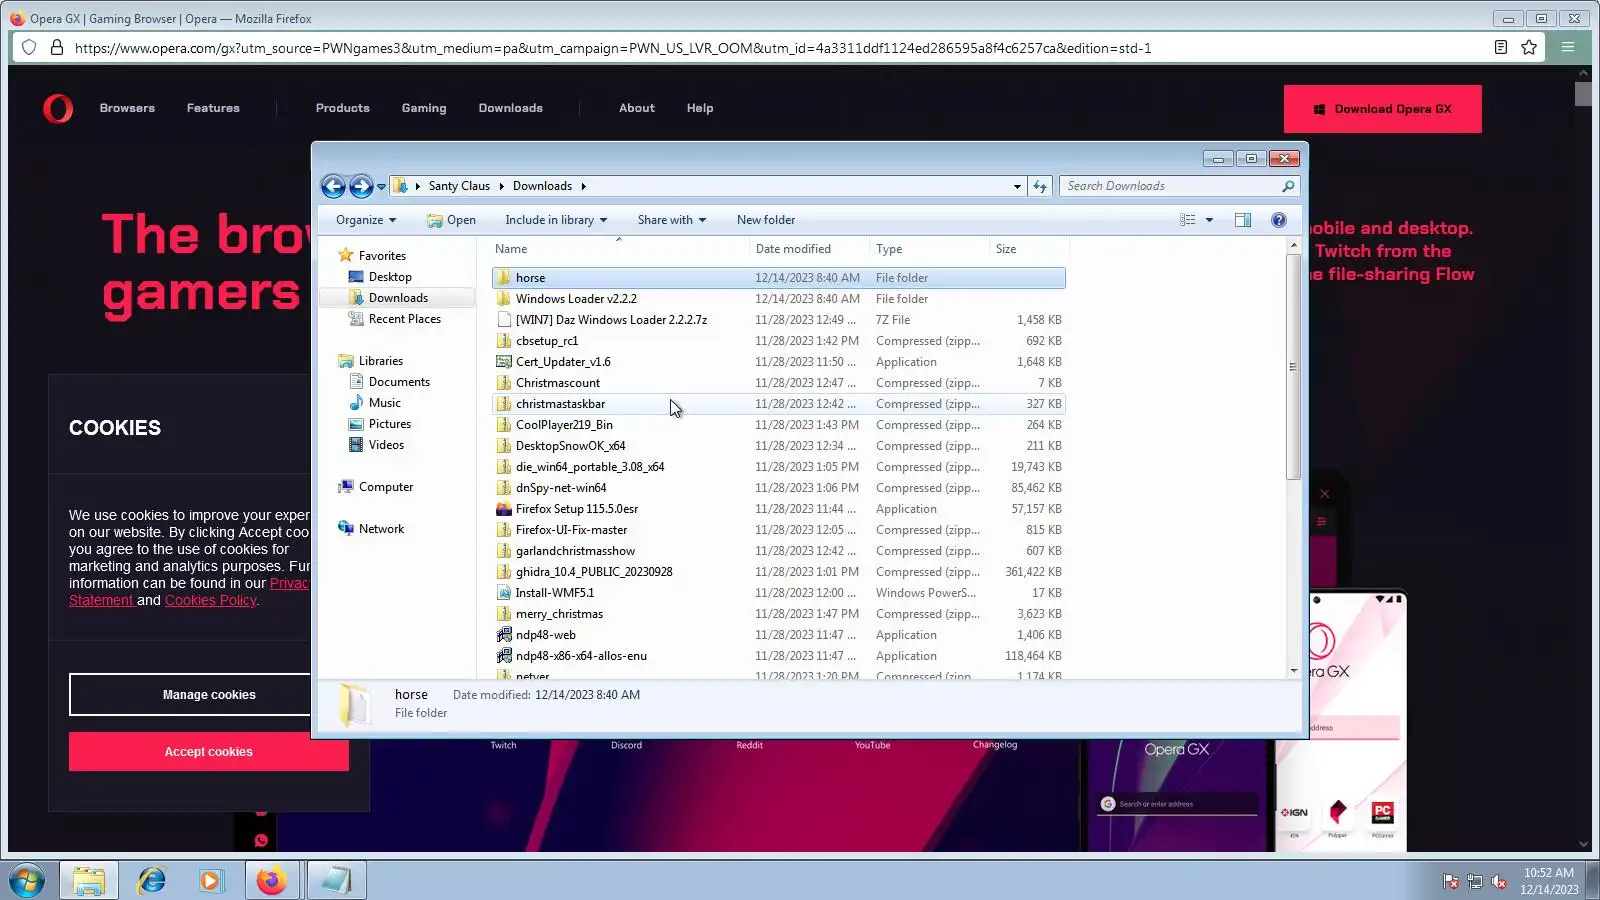Toggle the preview pane icon

click(x=1243, y=220)
